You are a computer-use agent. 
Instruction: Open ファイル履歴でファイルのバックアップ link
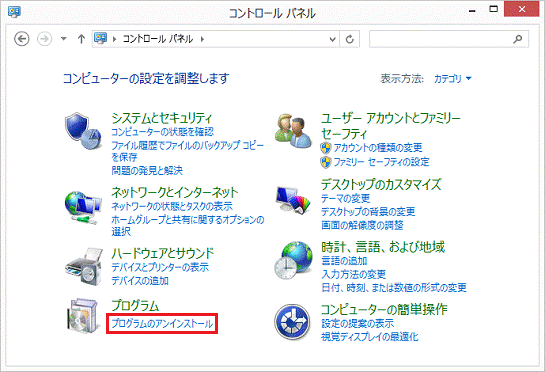(x=187, y=151)
